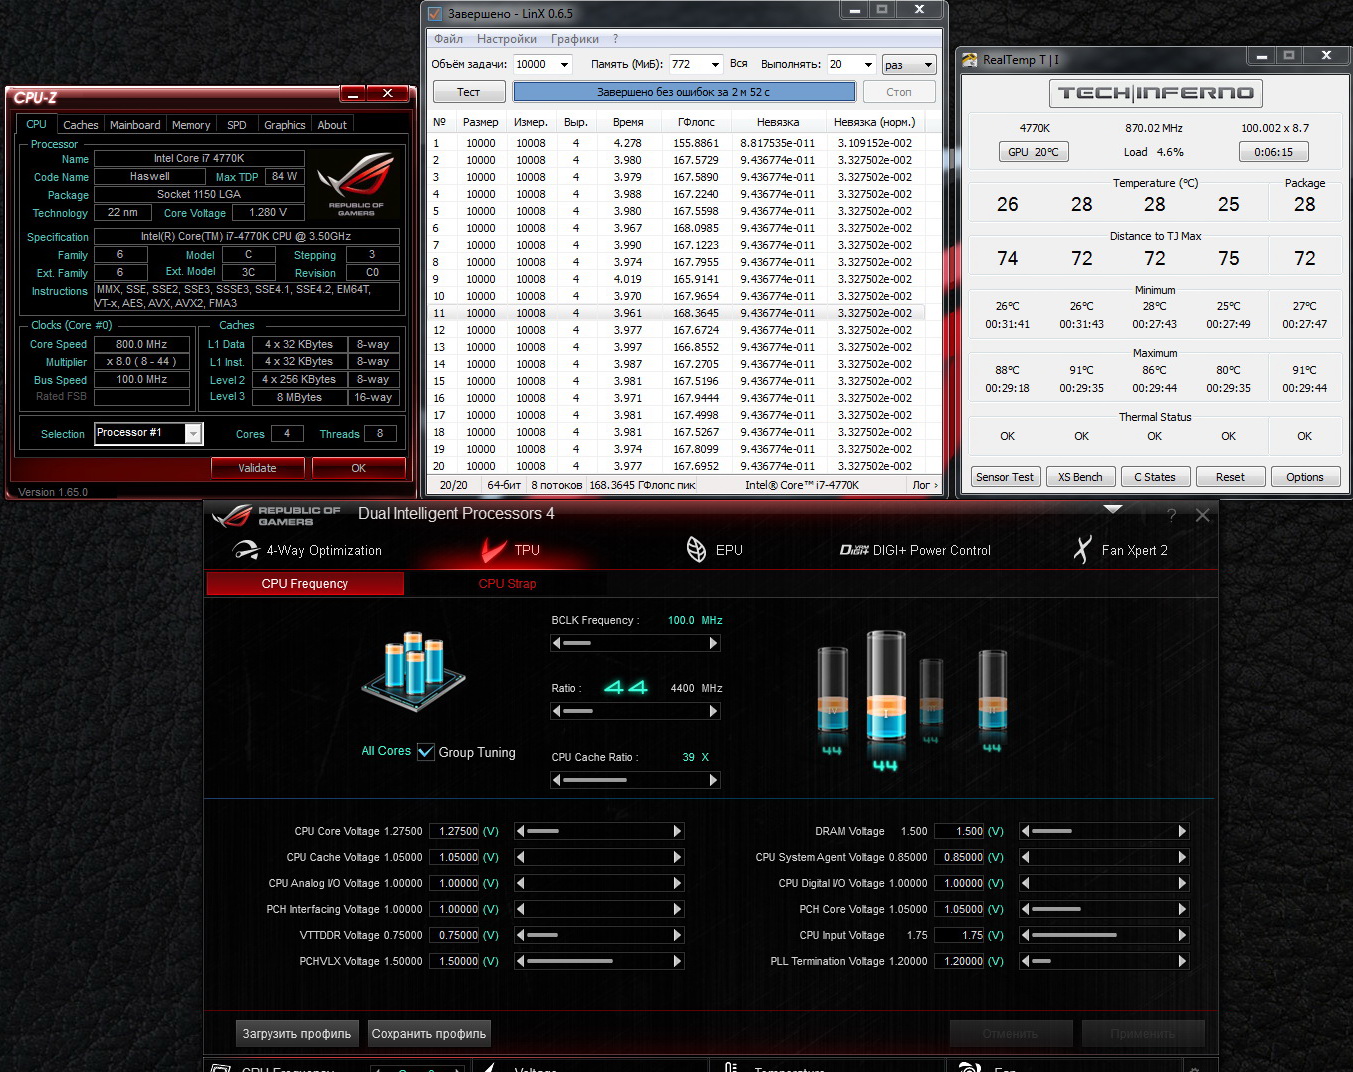Increase VTTDDR Voltage with right arrow
This screenshot has width=1353, height=1072.
677,935
